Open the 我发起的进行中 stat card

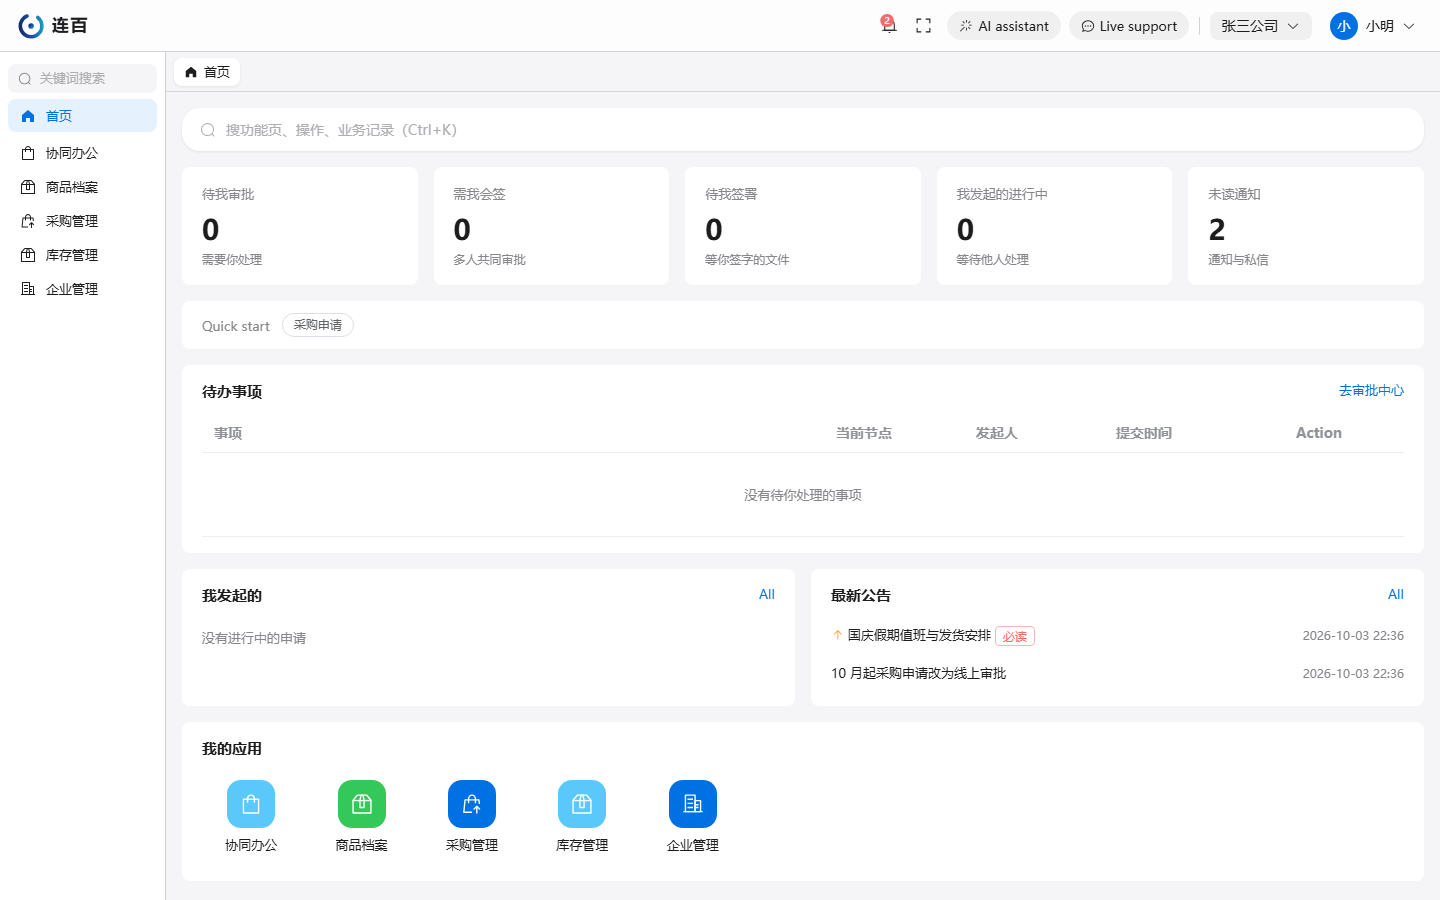(1054, 226)
